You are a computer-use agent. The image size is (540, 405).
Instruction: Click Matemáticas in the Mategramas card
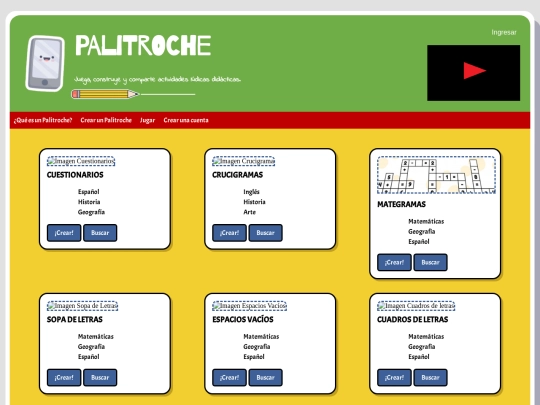pos(426,221)
